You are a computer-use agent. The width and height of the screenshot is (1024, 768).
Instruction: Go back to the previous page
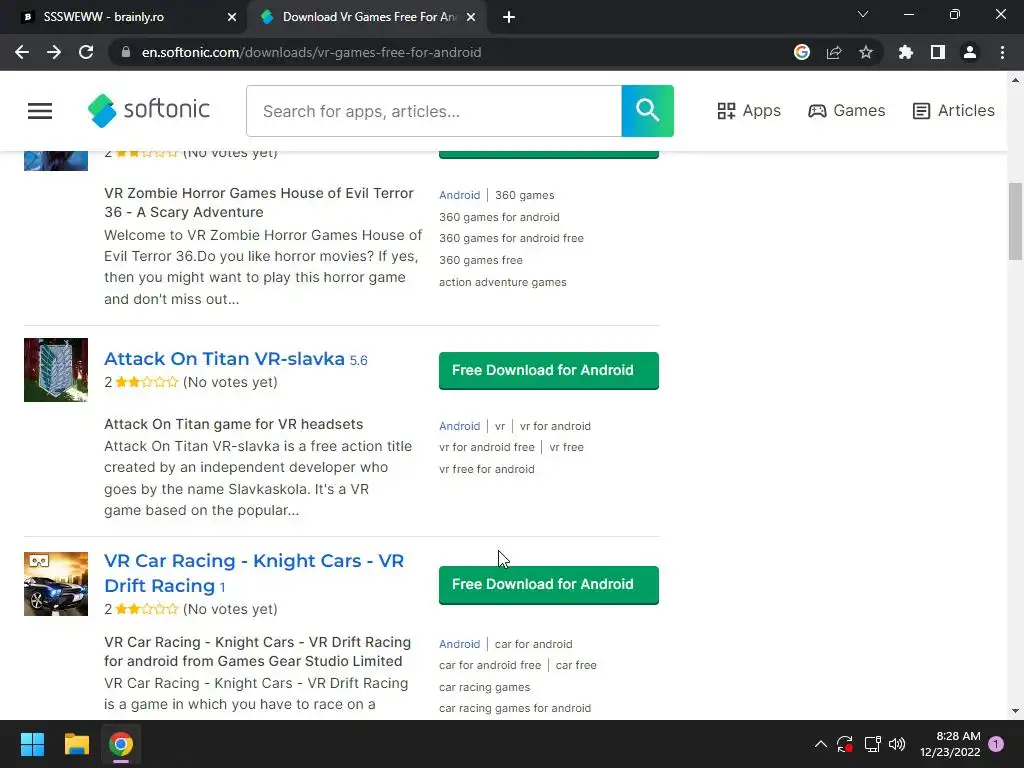coord(22,52)
